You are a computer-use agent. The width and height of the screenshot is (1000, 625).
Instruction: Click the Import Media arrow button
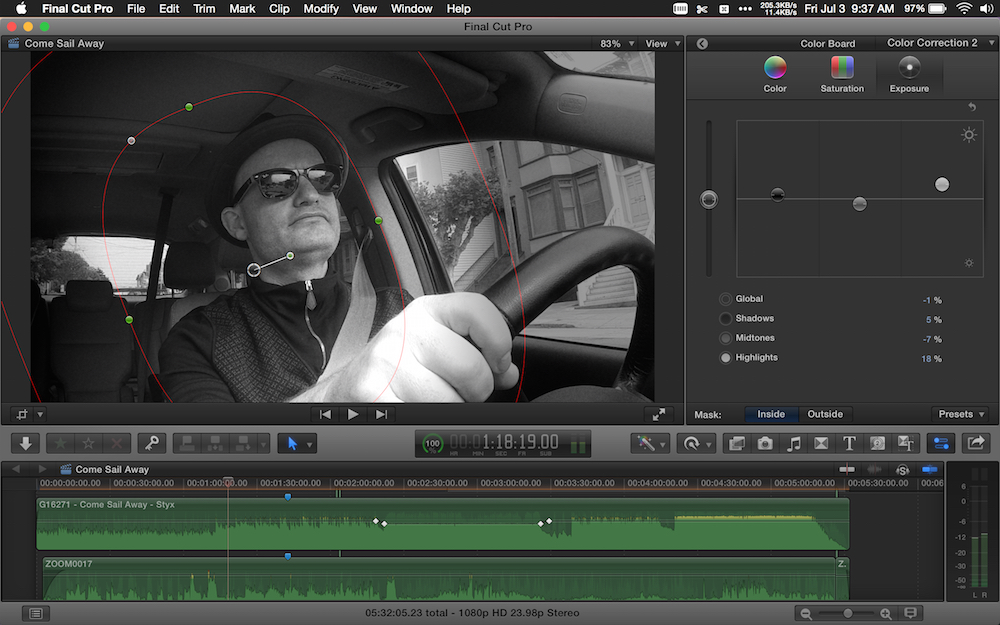click(x=26, y=443)
